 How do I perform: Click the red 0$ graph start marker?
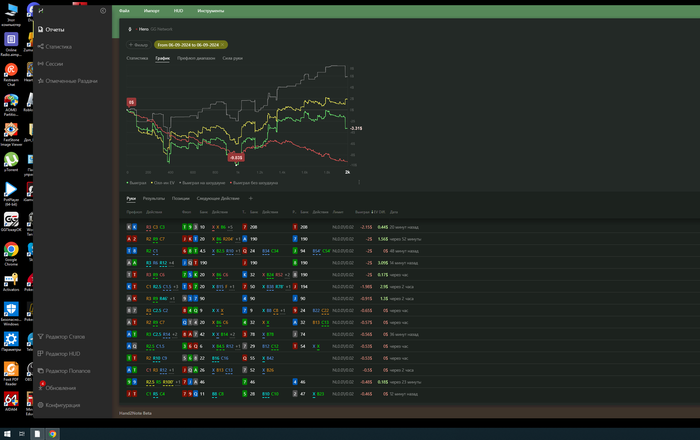click(131, 102)
